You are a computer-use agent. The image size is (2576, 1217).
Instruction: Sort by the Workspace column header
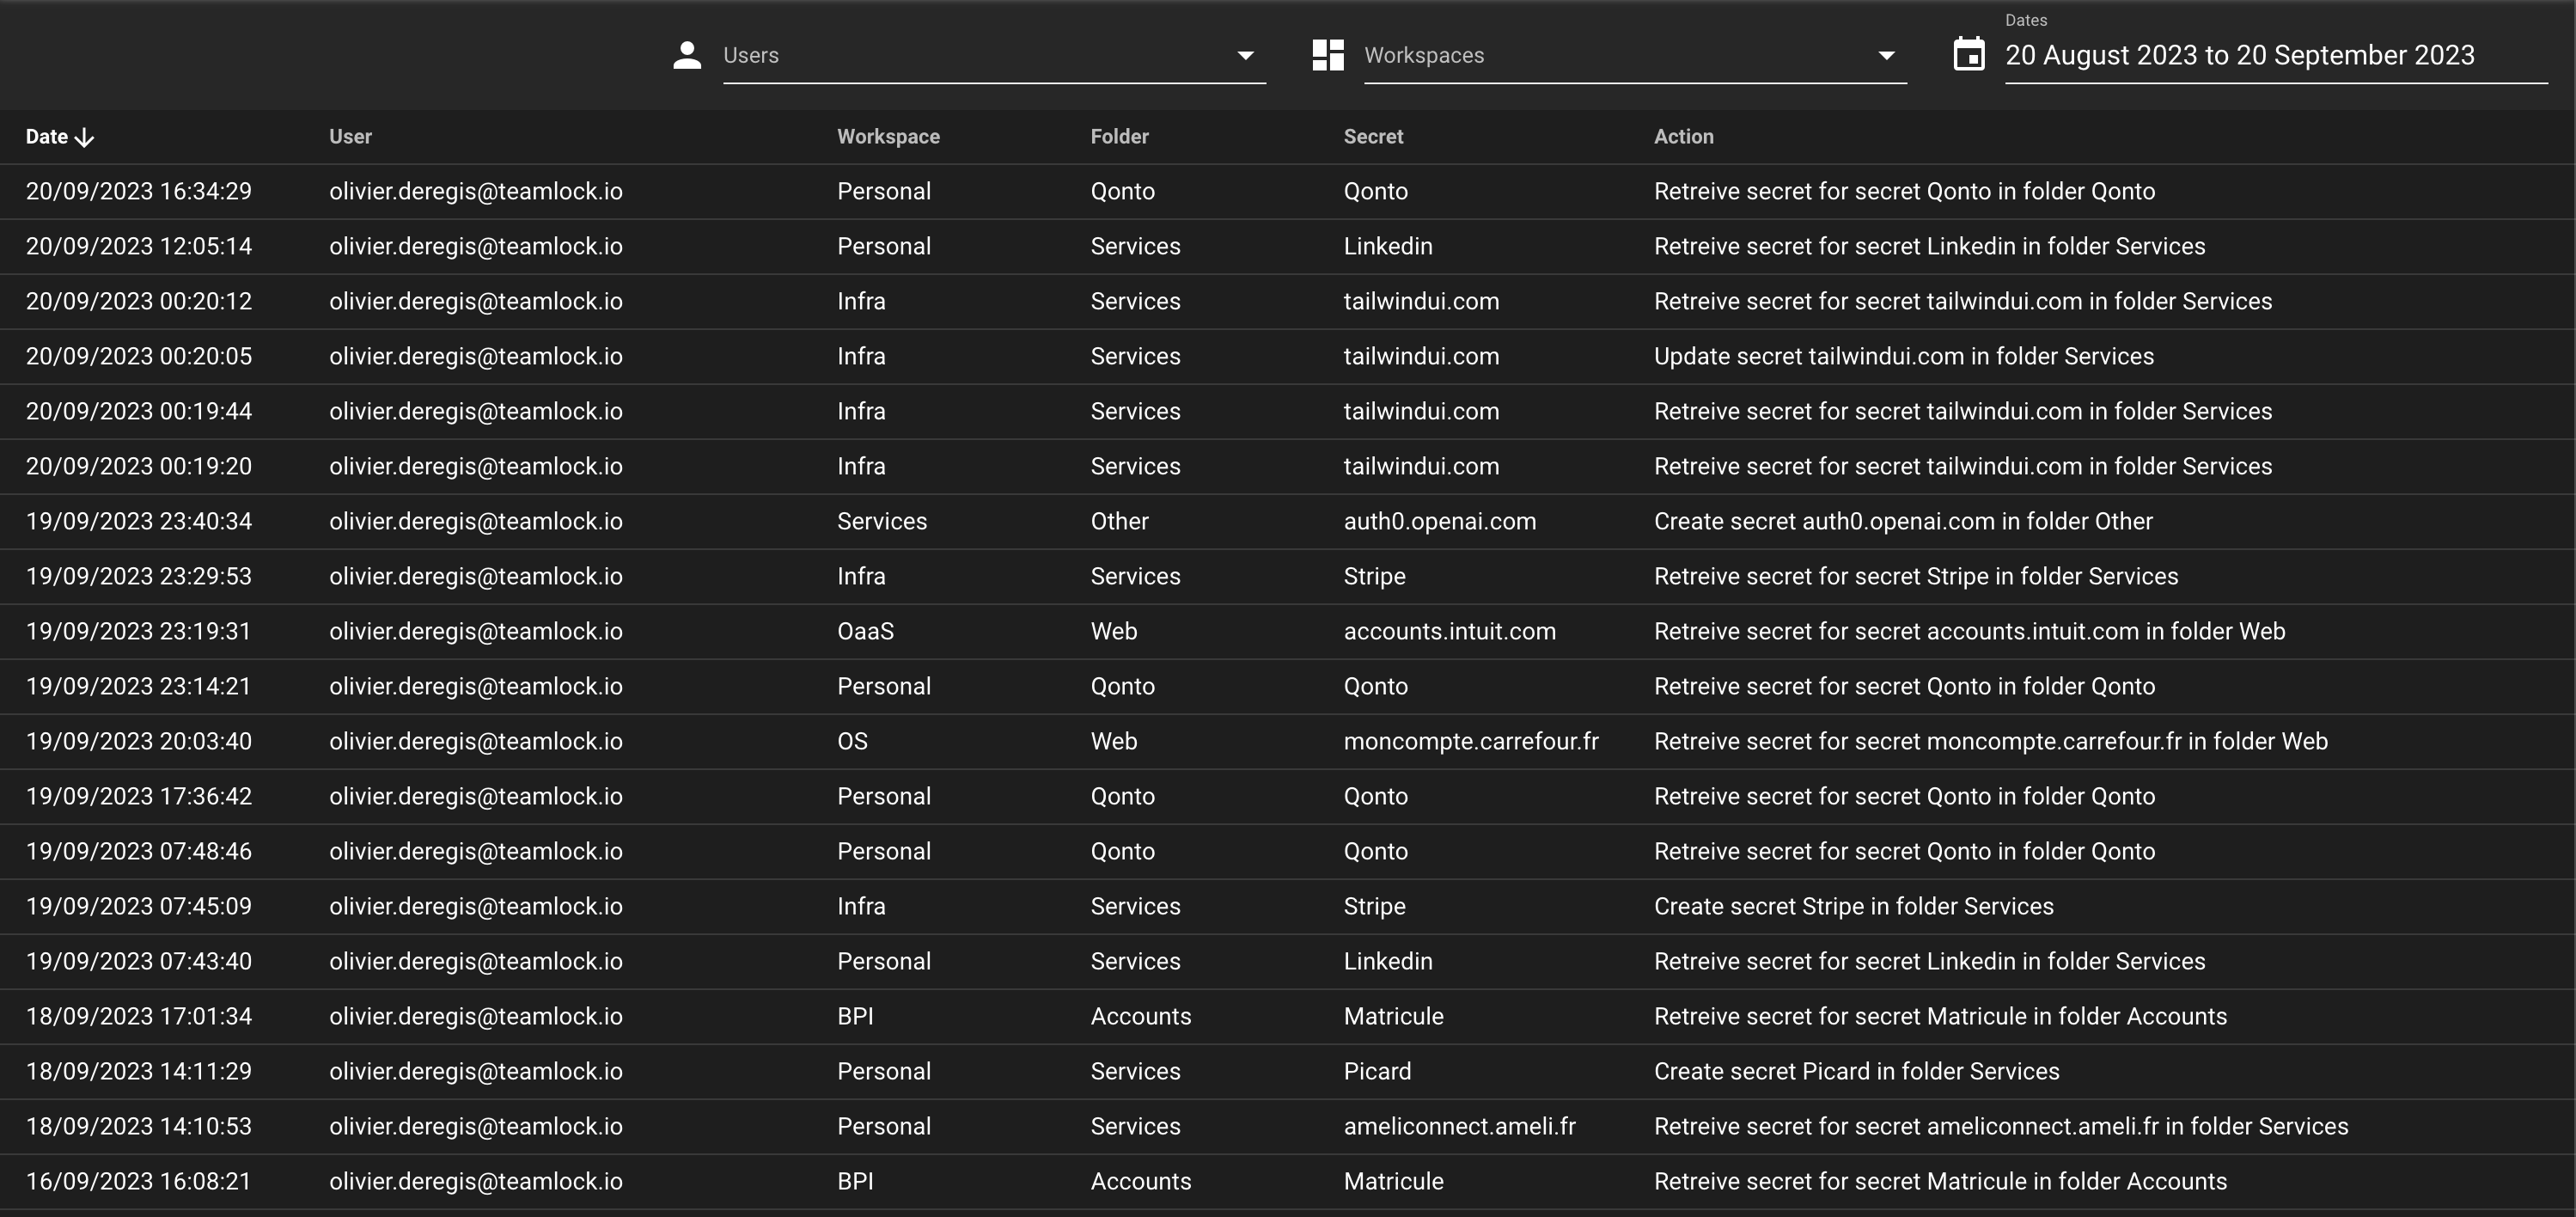[x=888, y=136]
